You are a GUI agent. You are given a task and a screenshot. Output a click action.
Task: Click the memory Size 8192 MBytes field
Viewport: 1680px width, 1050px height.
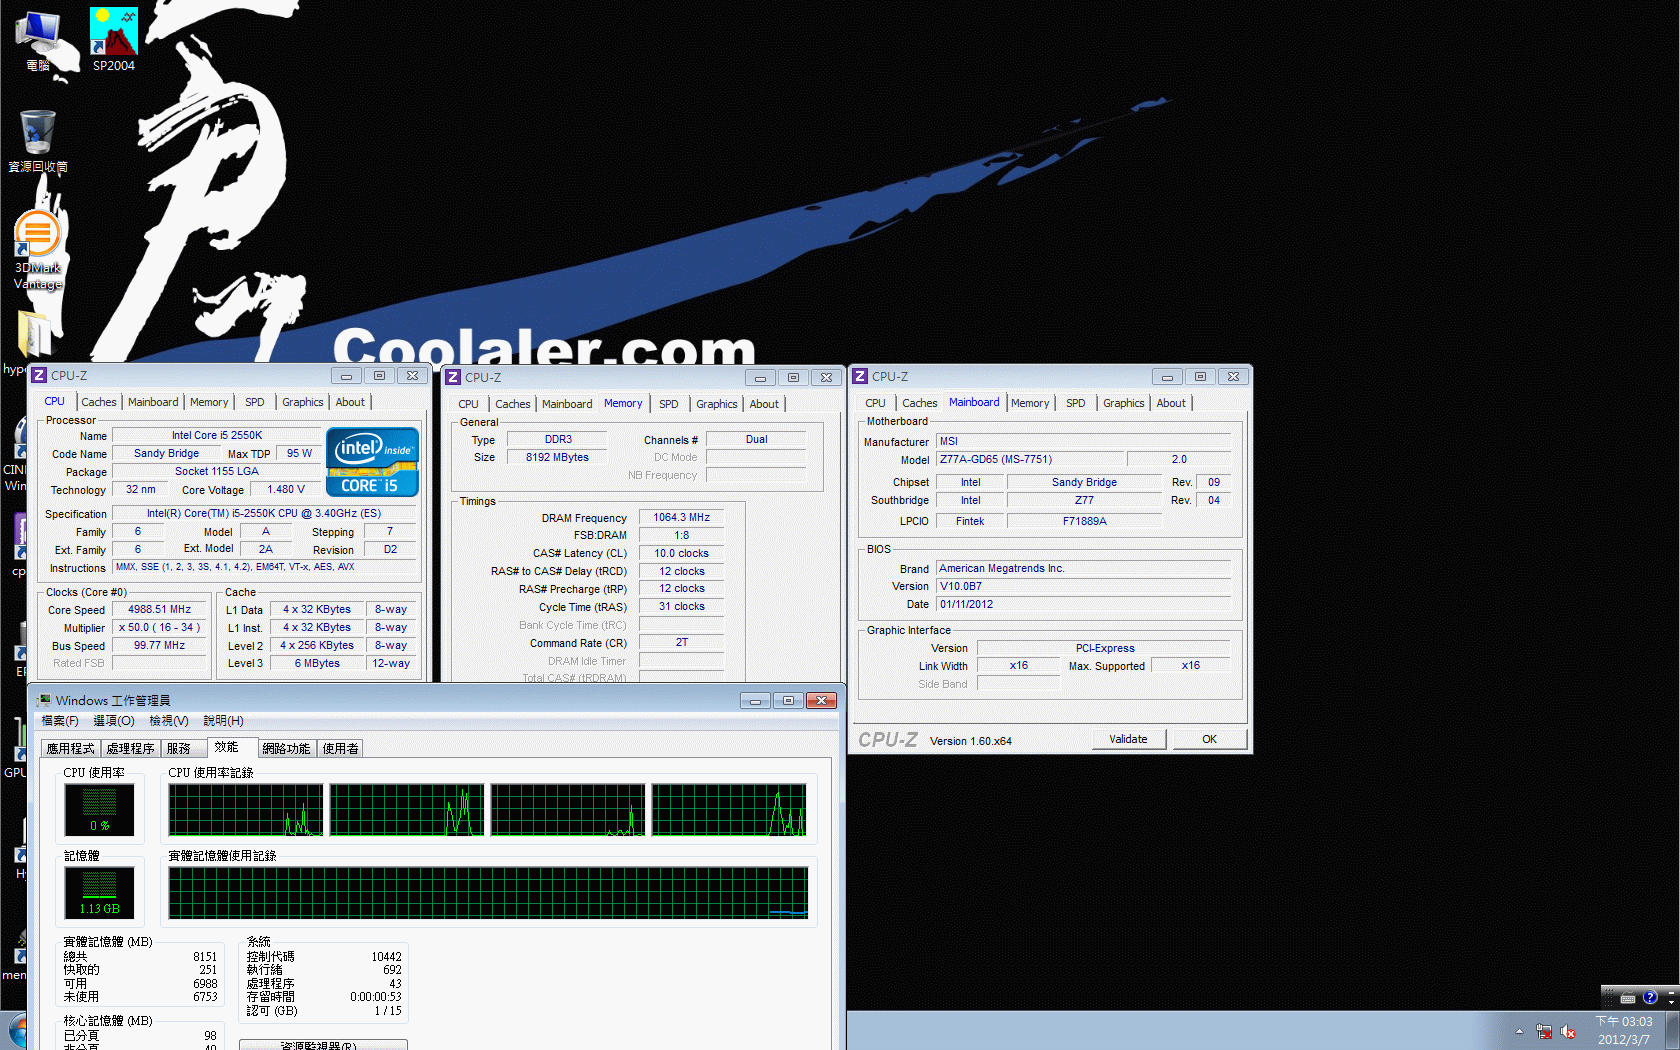point(557,457)
